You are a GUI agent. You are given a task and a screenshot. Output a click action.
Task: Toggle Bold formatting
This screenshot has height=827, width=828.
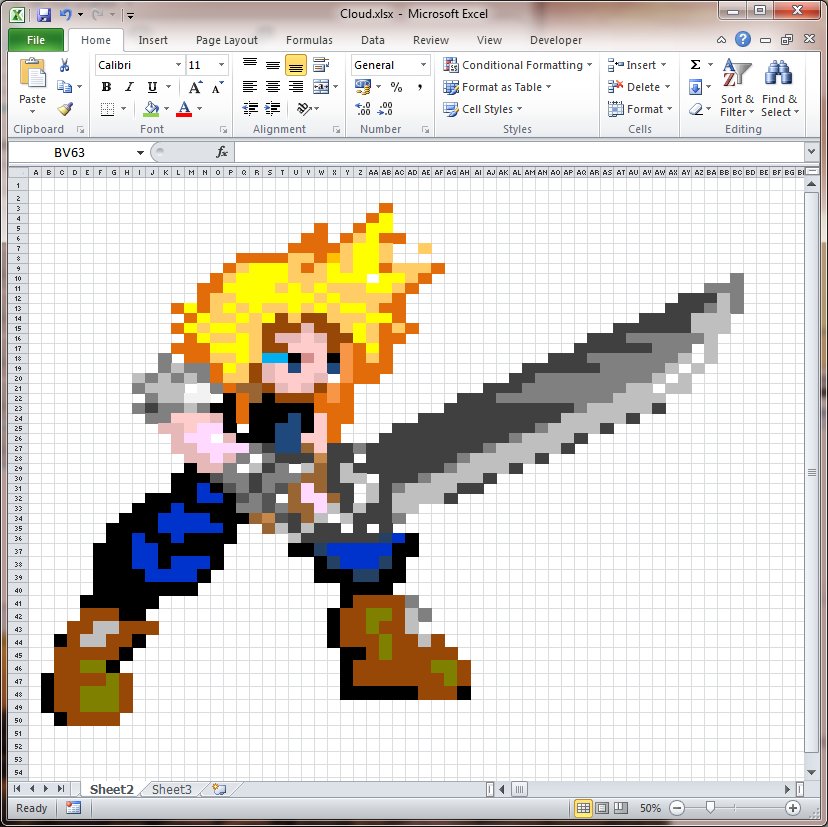[107, 87]
